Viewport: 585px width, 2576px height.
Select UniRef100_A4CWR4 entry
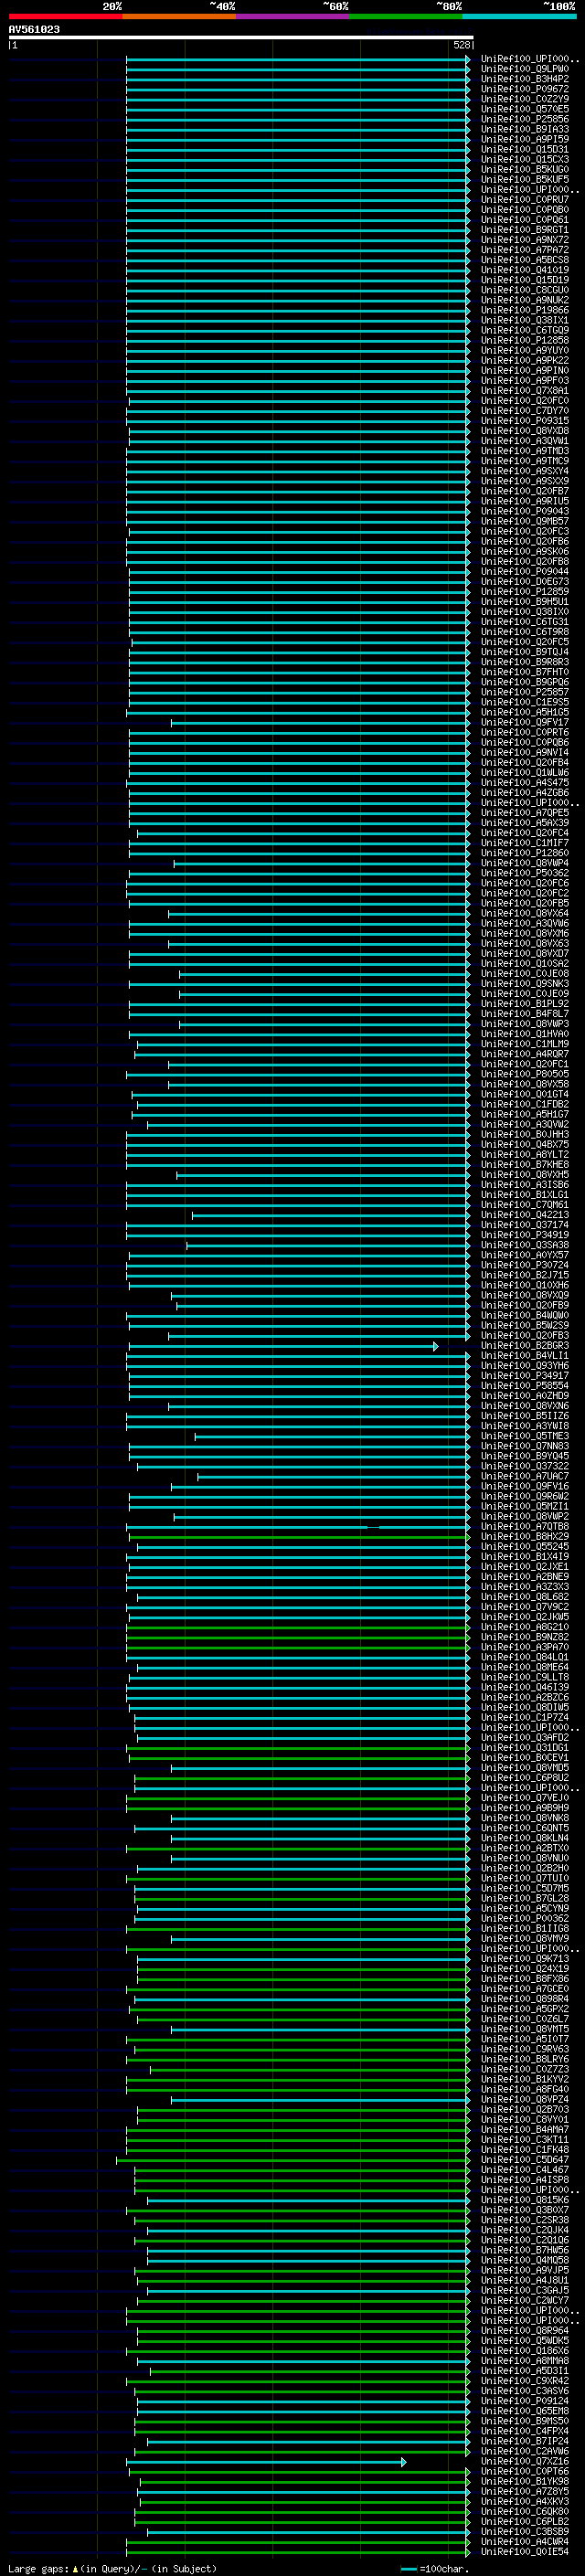[525, 2541]
